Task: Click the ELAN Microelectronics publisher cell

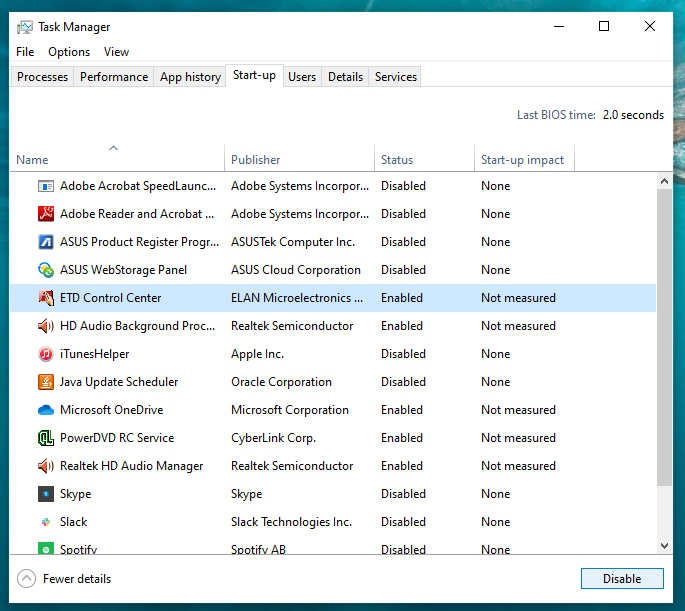Action: click(297, 298)
